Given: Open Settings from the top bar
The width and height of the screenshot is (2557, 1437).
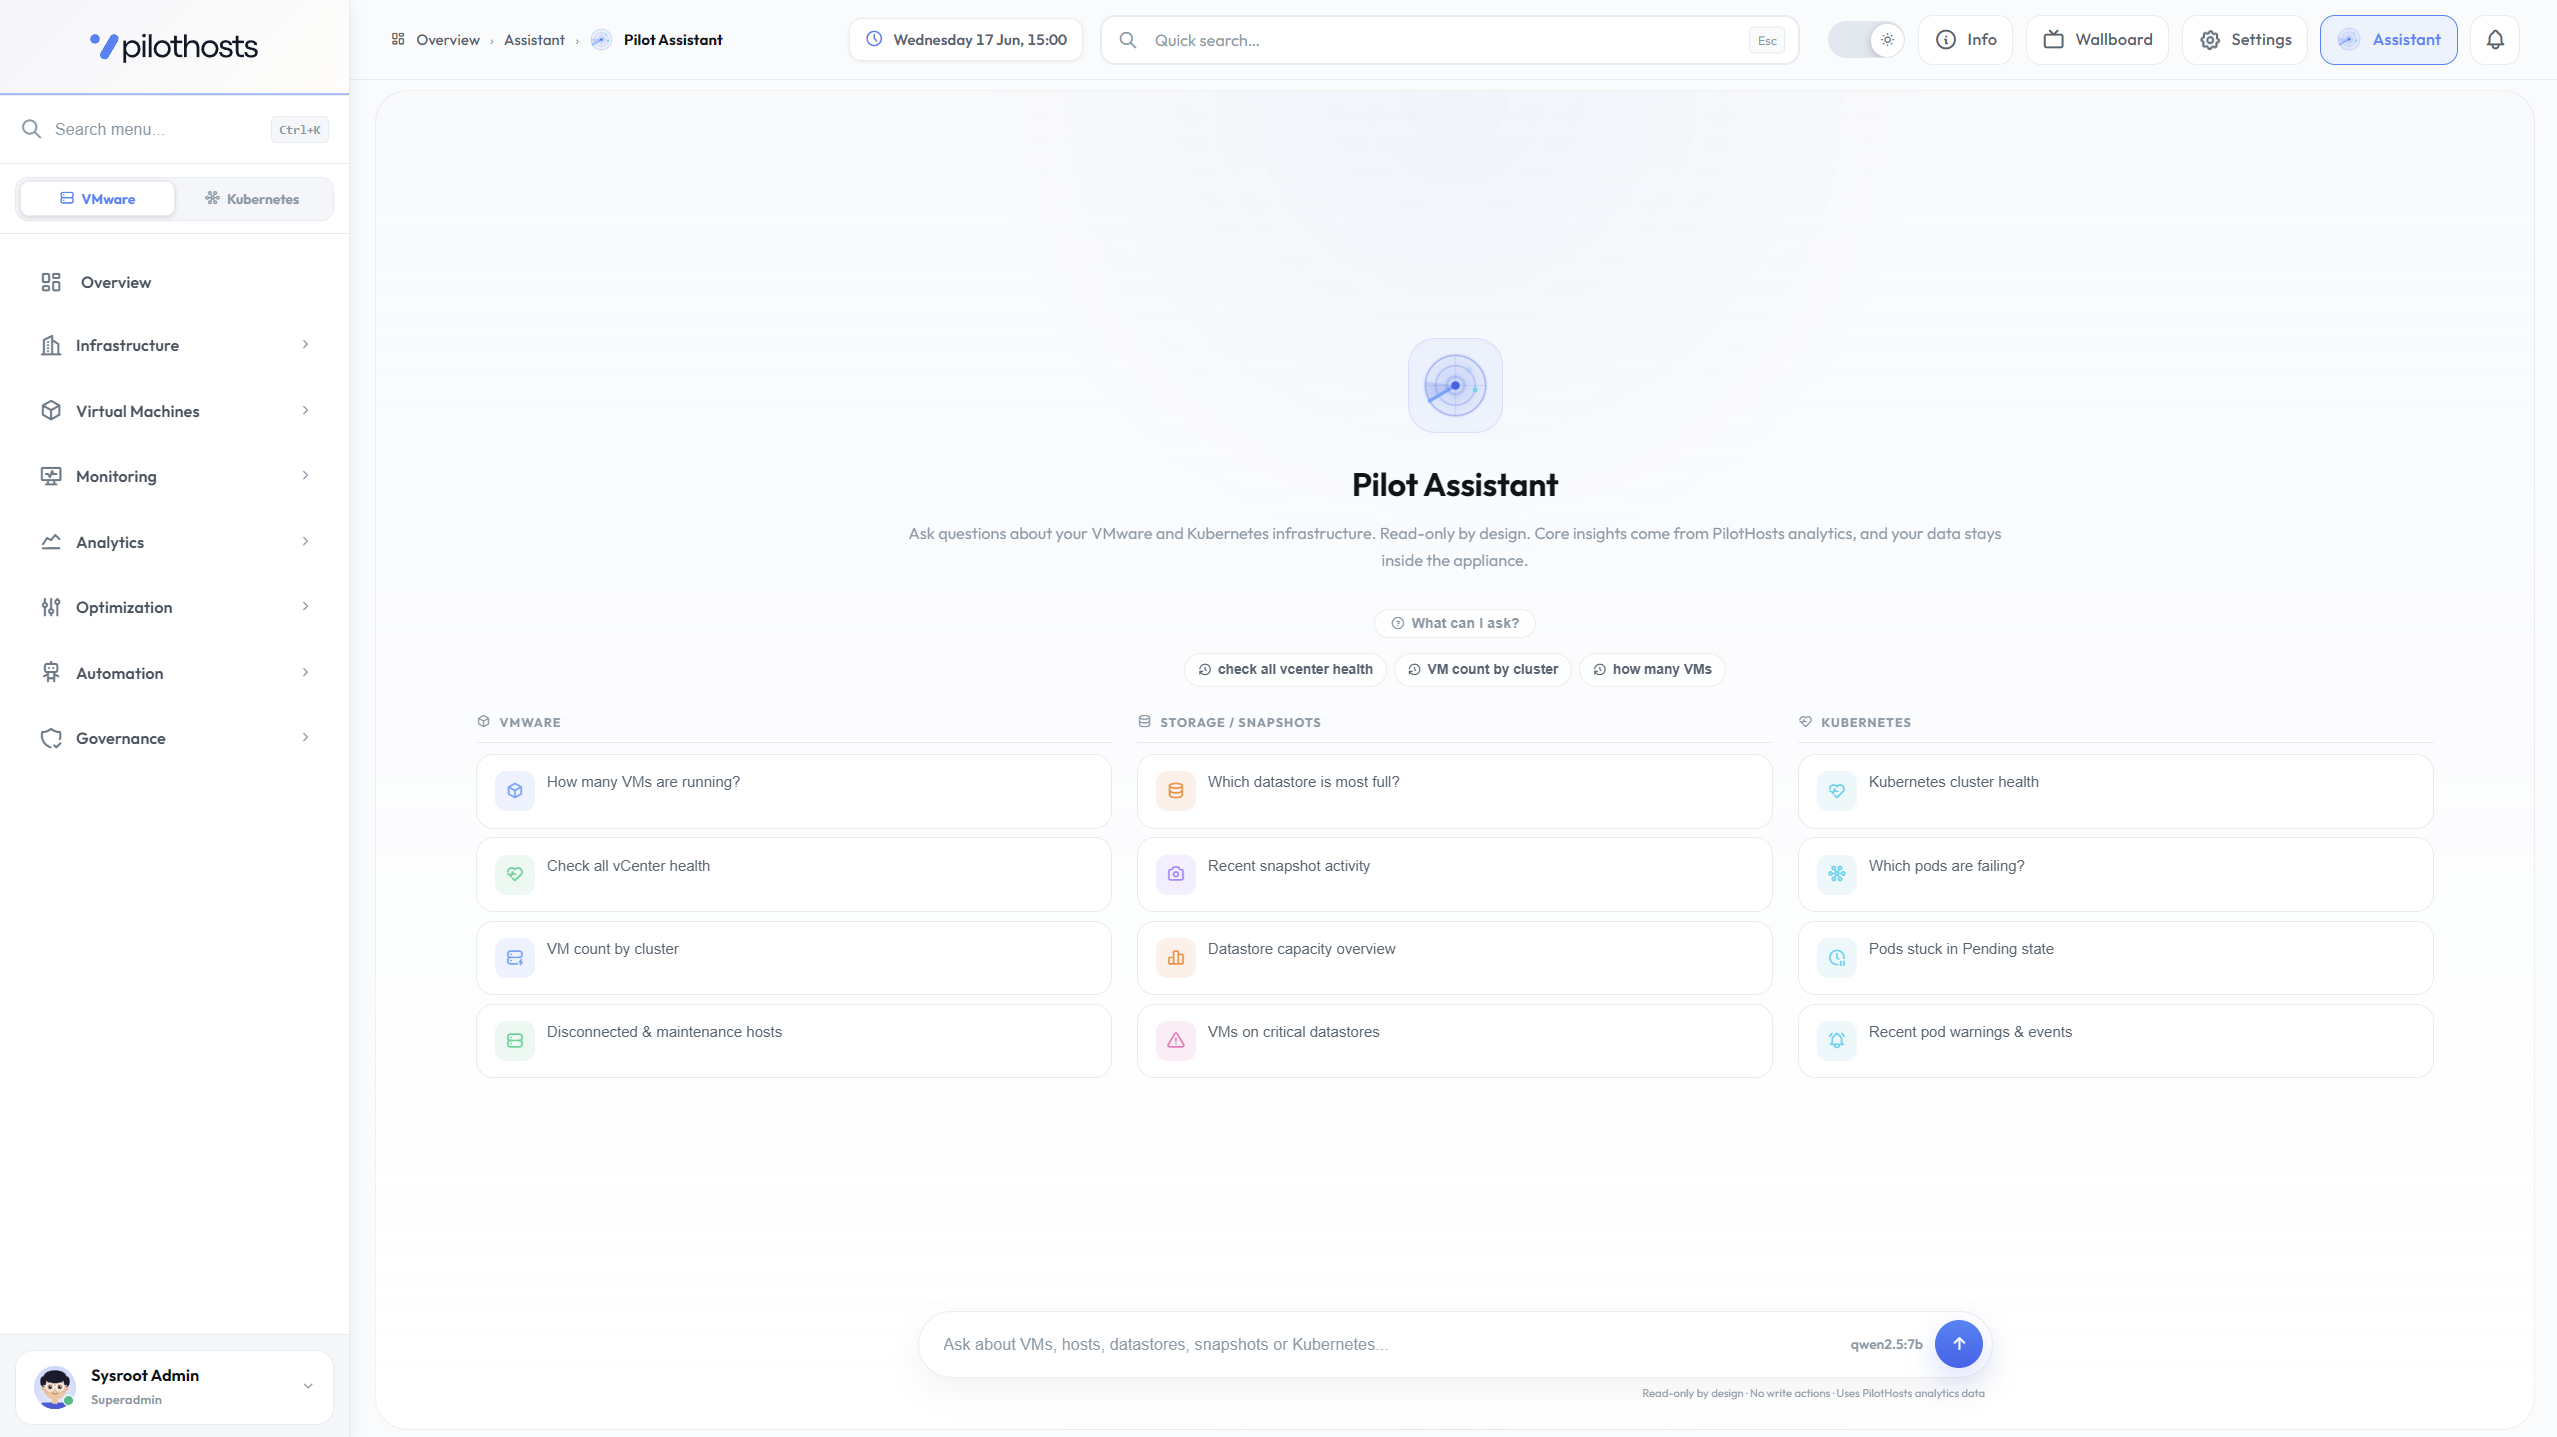Looking at the screenshot, I should [x=2245, y=40].
